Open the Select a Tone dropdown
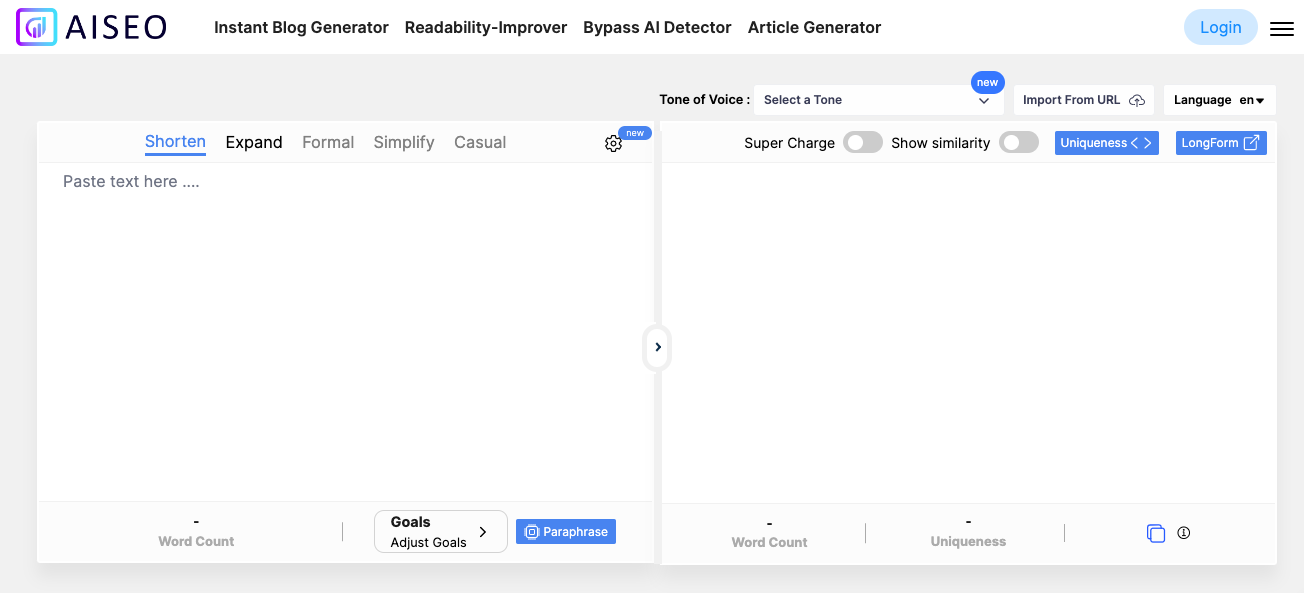The image size is (1304, 593). [x=878, y=100]
